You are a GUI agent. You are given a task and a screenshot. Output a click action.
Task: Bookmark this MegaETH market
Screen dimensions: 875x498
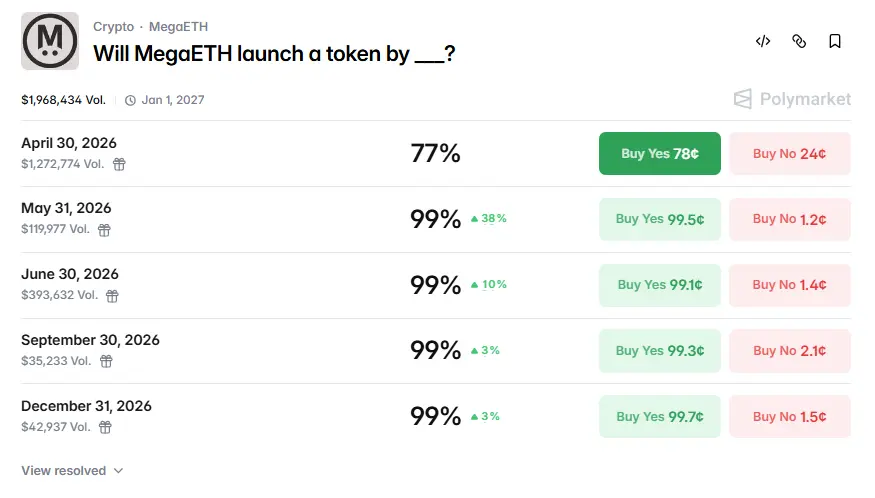pos(835,41)
